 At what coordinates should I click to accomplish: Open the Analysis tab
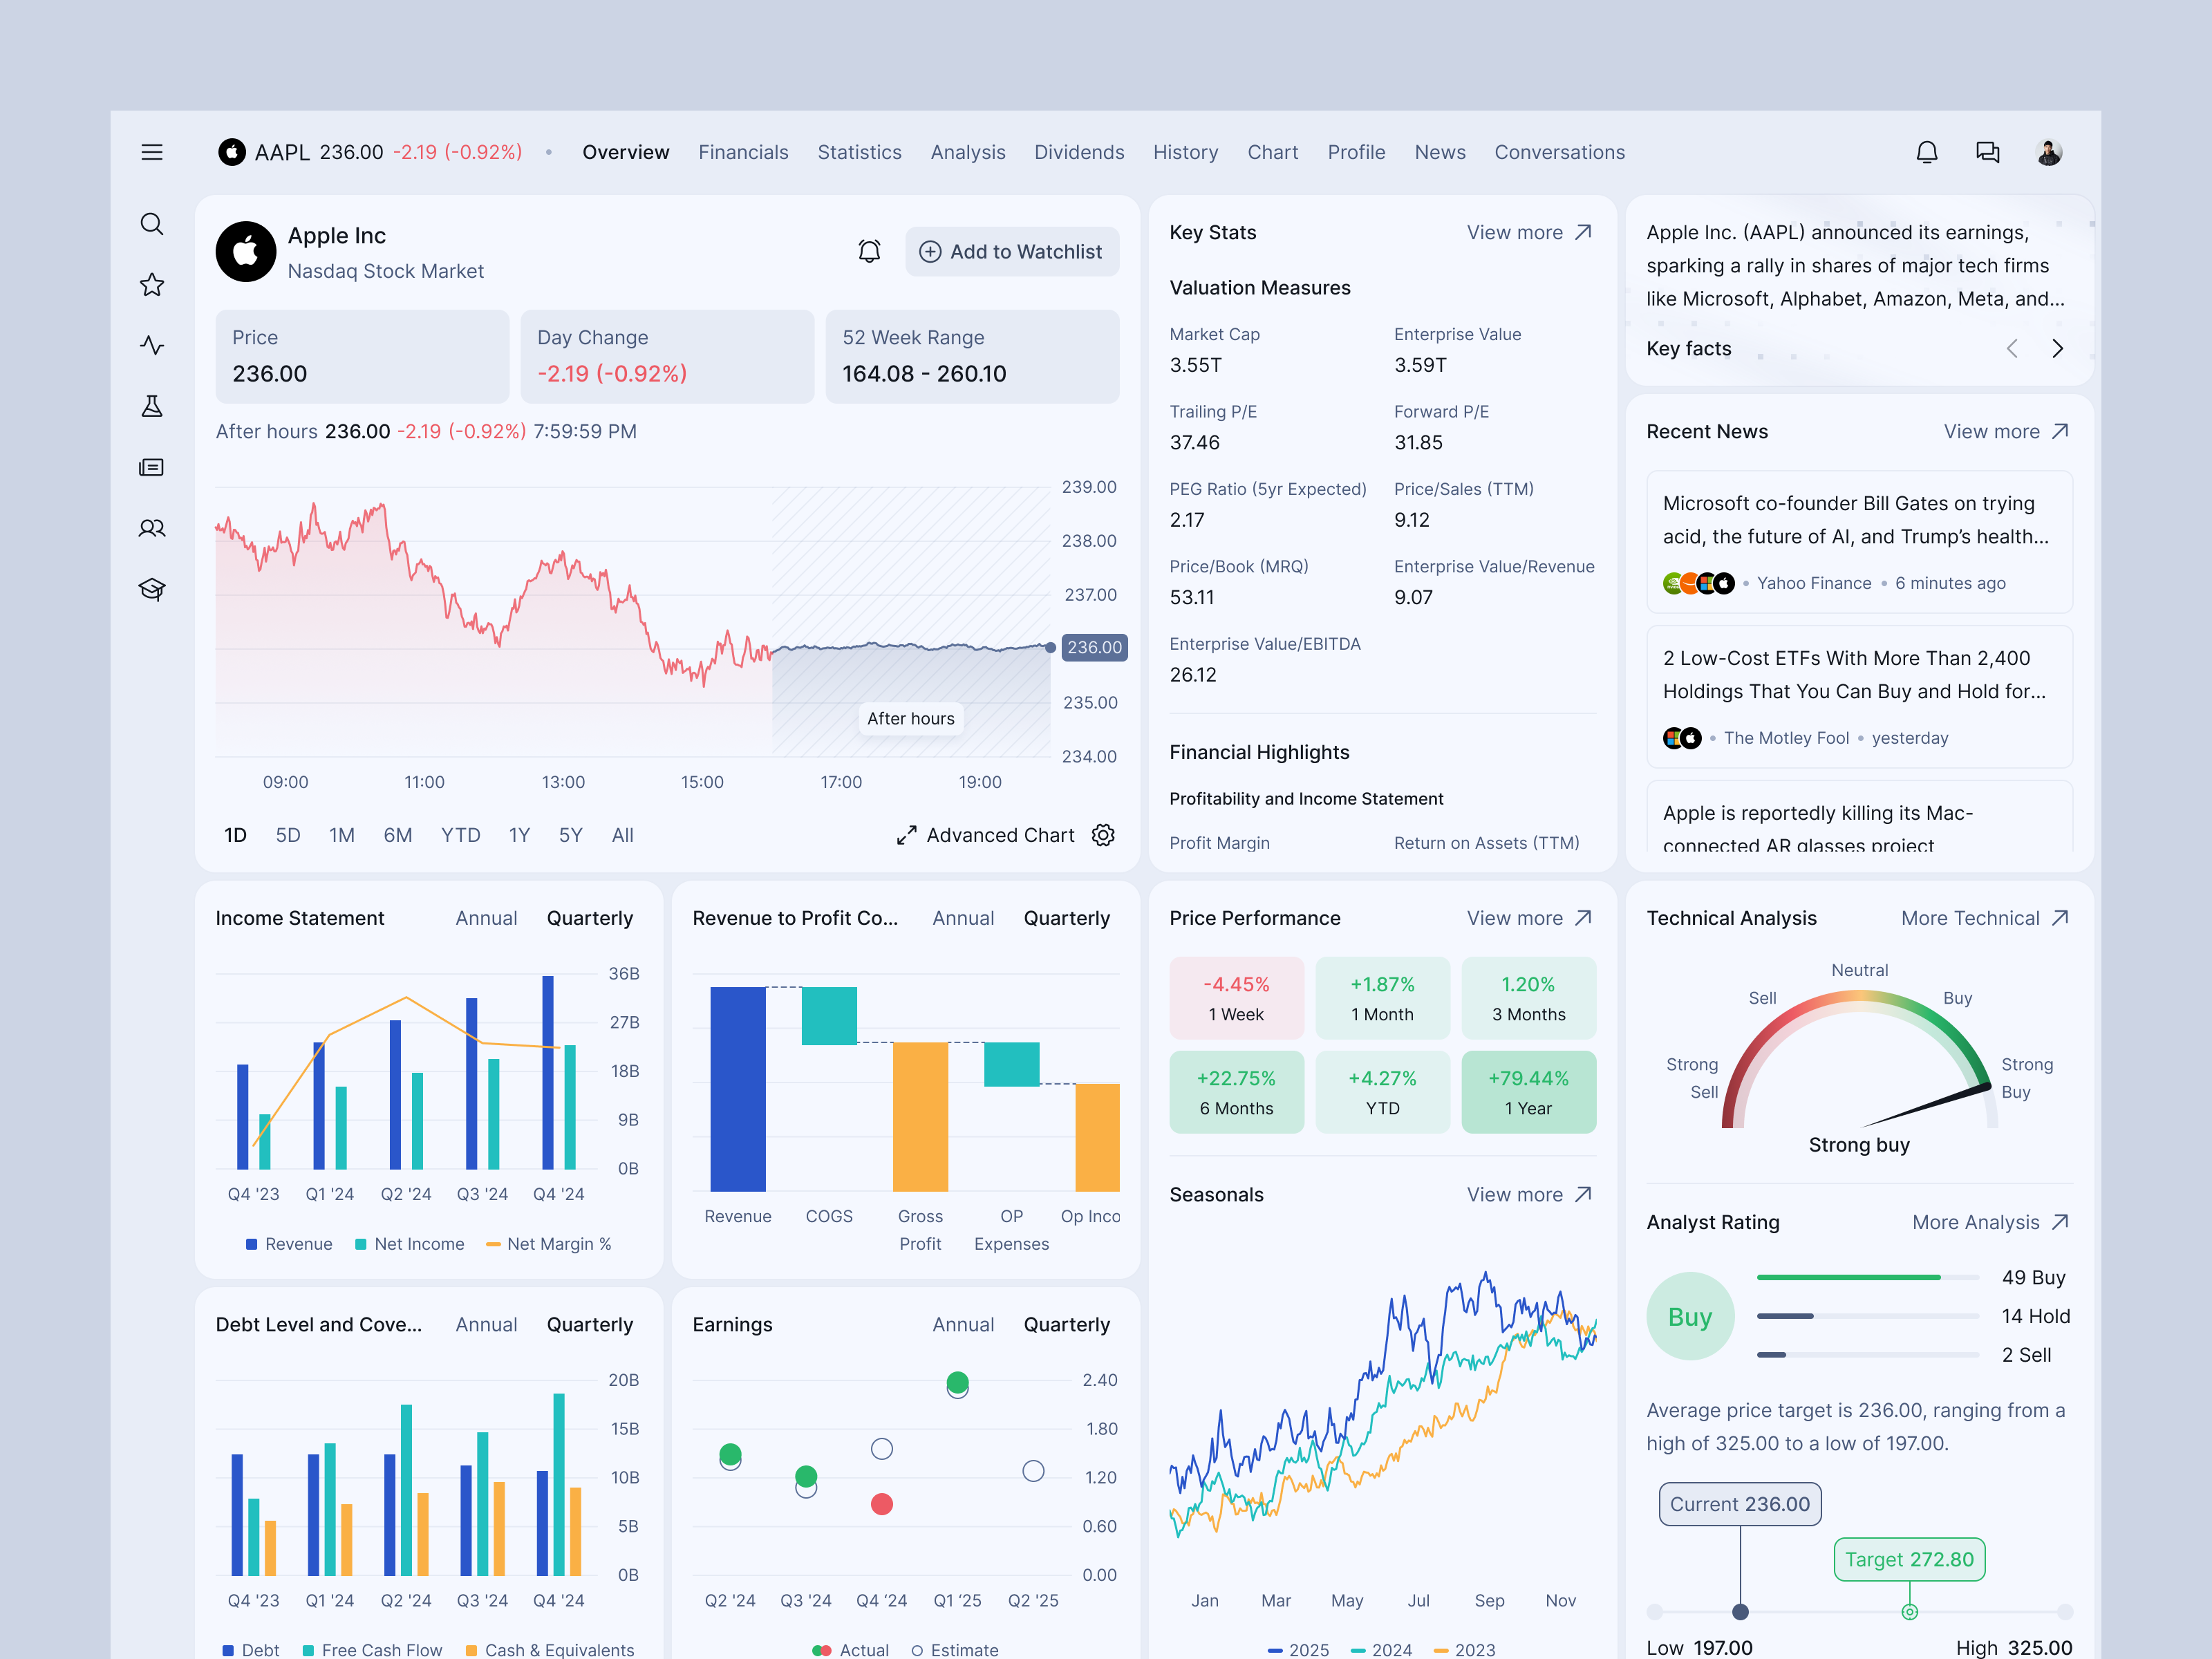tap(968, 152)
